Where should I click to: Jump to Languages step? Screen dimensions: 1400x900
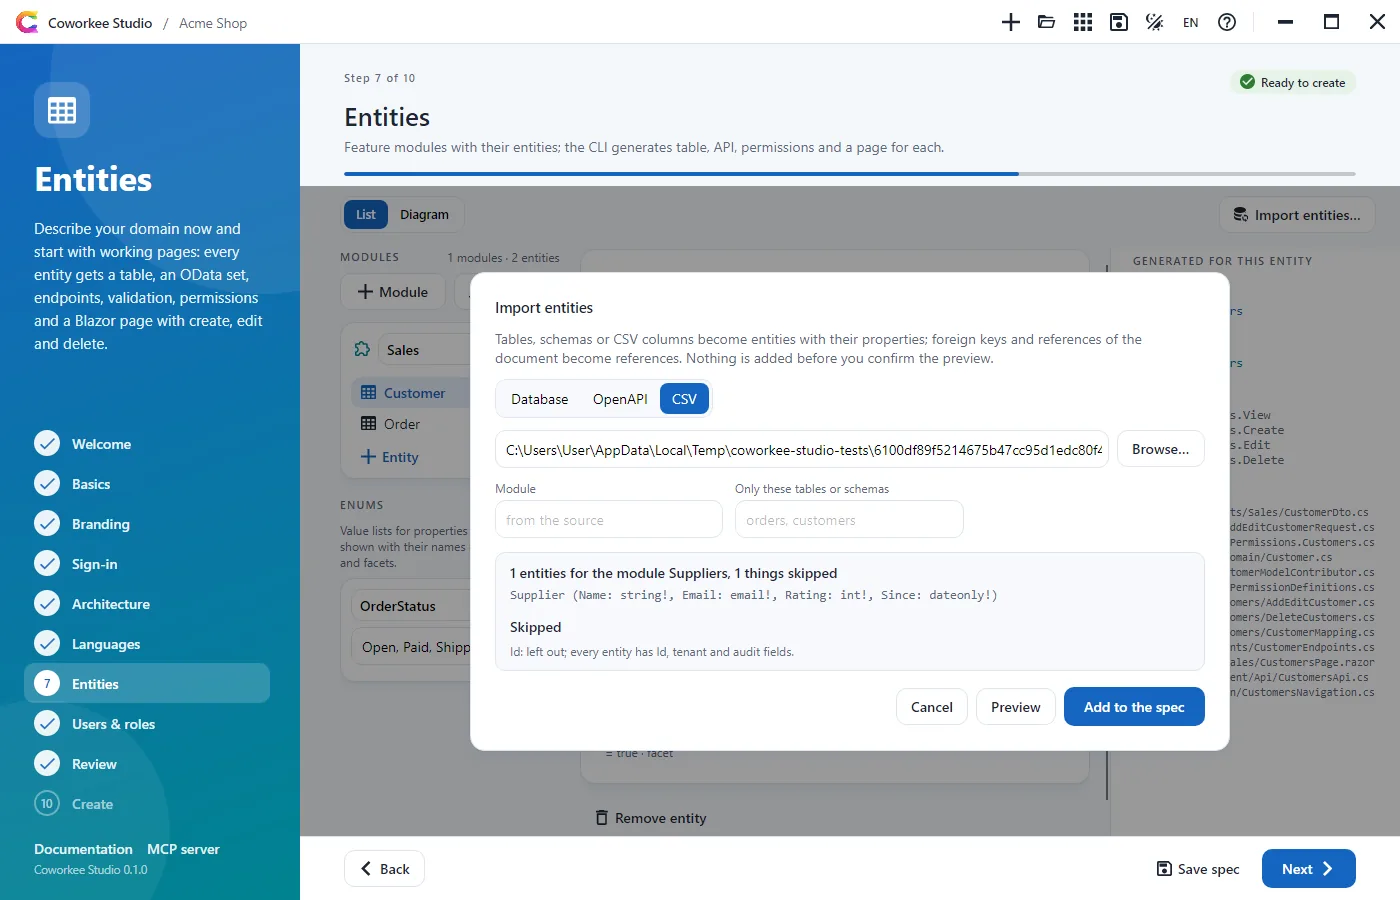coord(147,644)
